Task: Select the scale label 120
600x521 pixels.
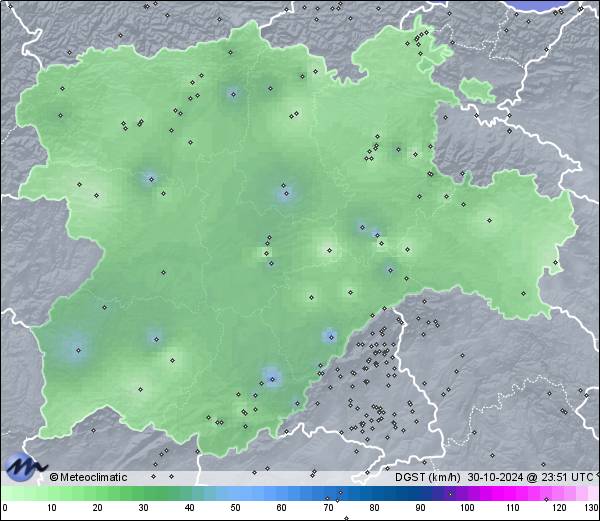Action: [x=559, y=508]
